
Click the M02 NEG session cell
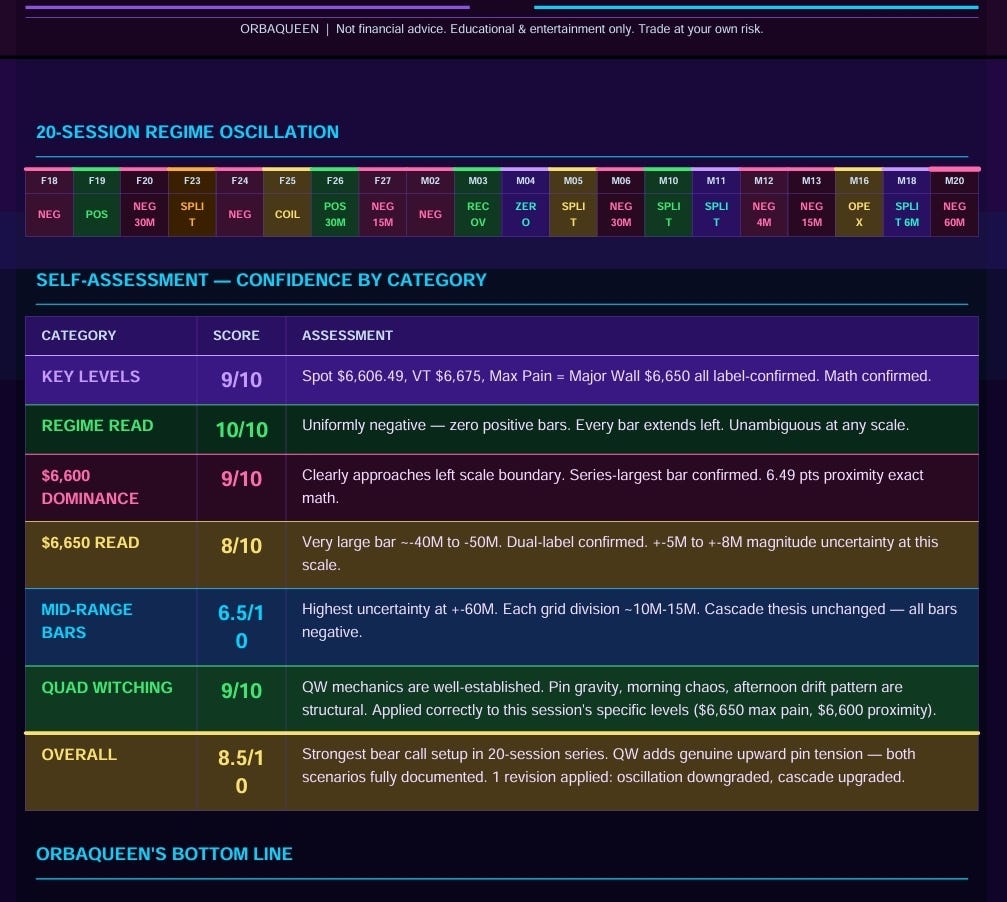(x=430, y=202)
